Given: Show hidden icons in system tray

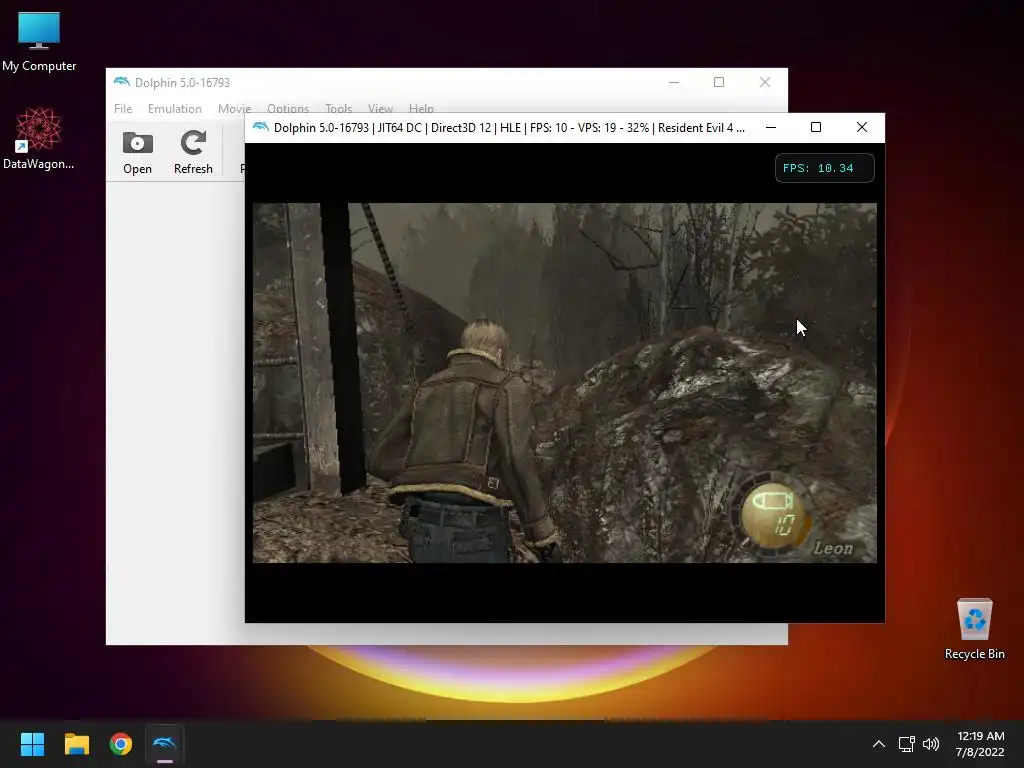Looking at the screenshot, I should click(879, 744).
